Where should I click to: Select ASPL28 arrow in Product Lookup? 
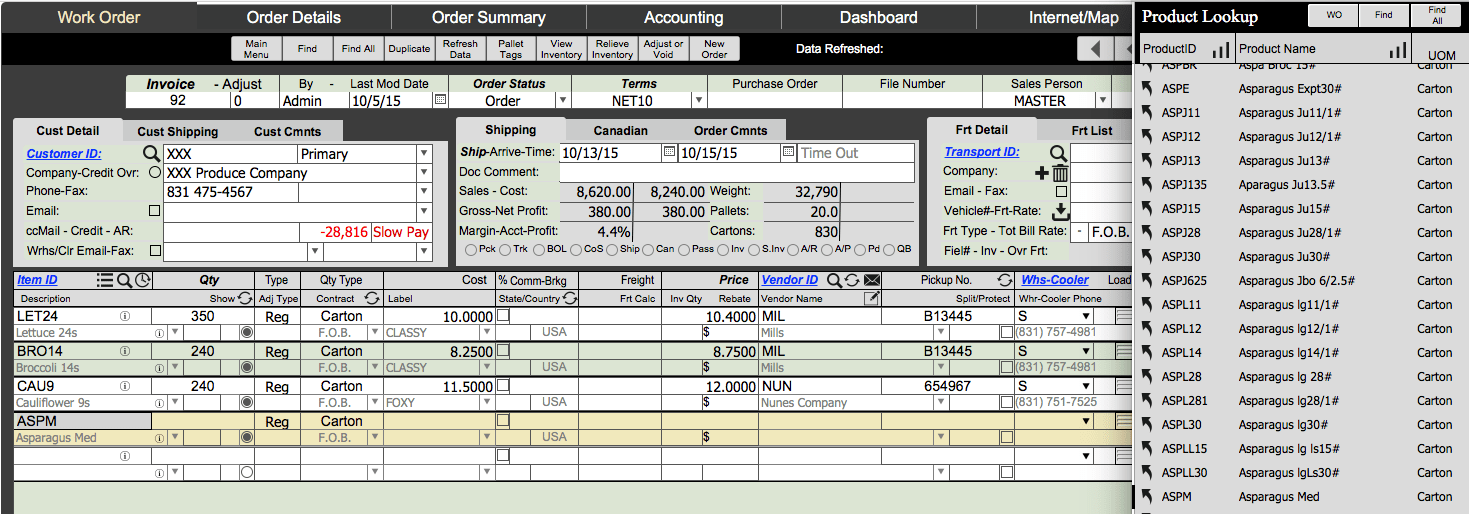(1148, 376)
